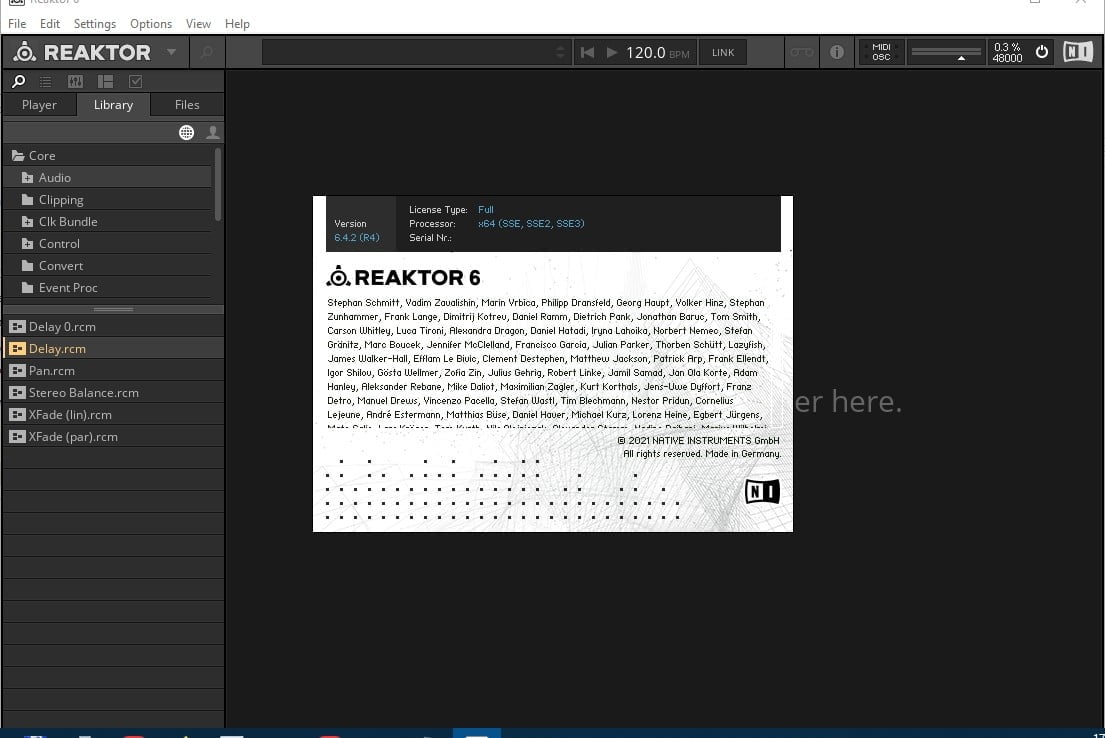Toggle the info hints icon

coord(837,52)
